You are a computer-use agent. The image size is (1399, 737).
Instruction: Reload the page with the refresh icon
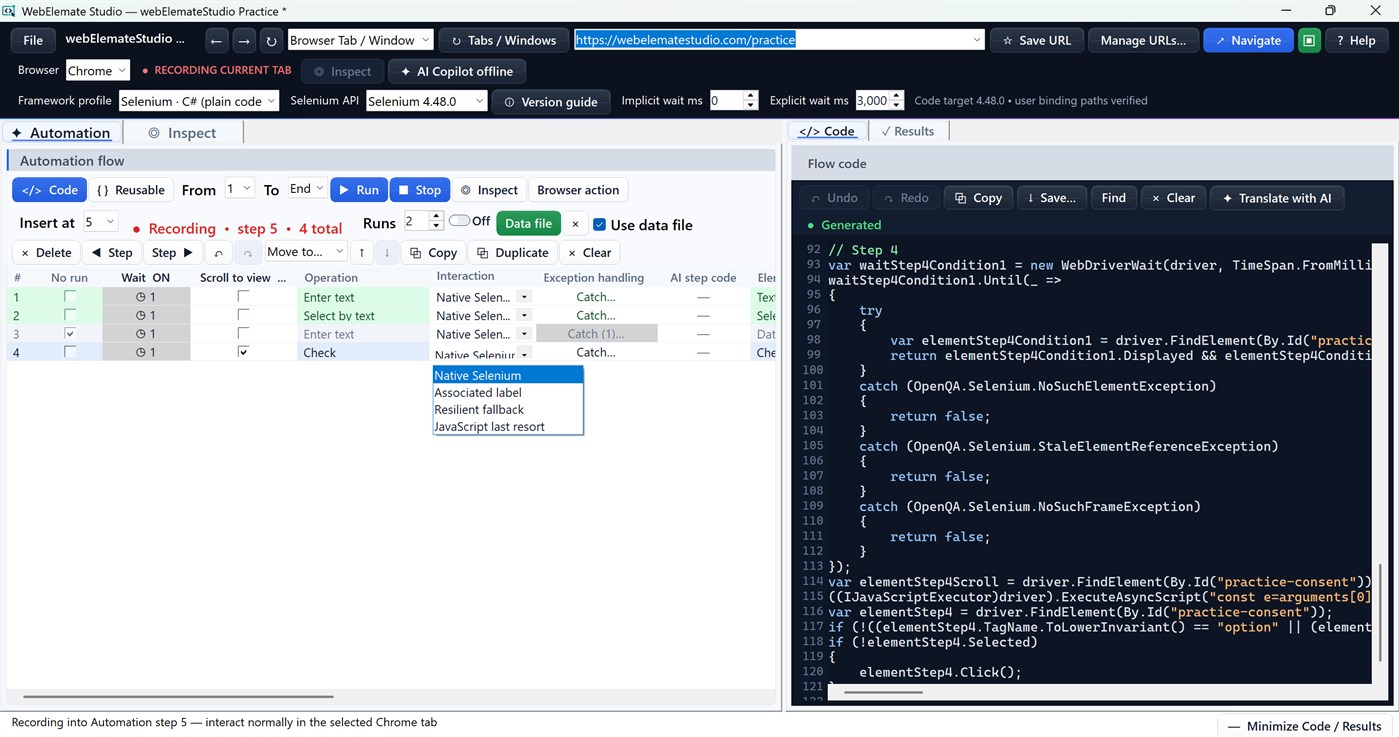pos(271,40)
